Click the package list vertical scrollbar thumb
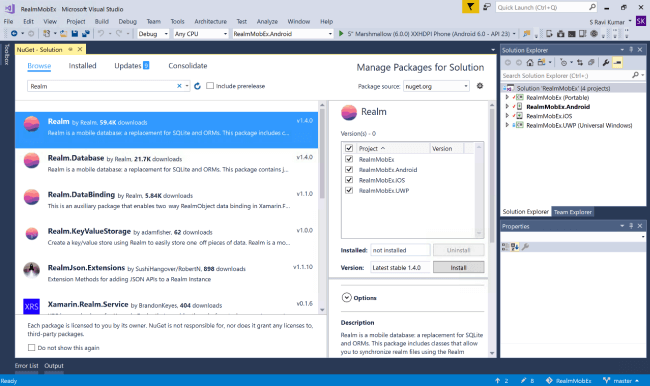Screen dimensions: 650x386 point(322,153)
